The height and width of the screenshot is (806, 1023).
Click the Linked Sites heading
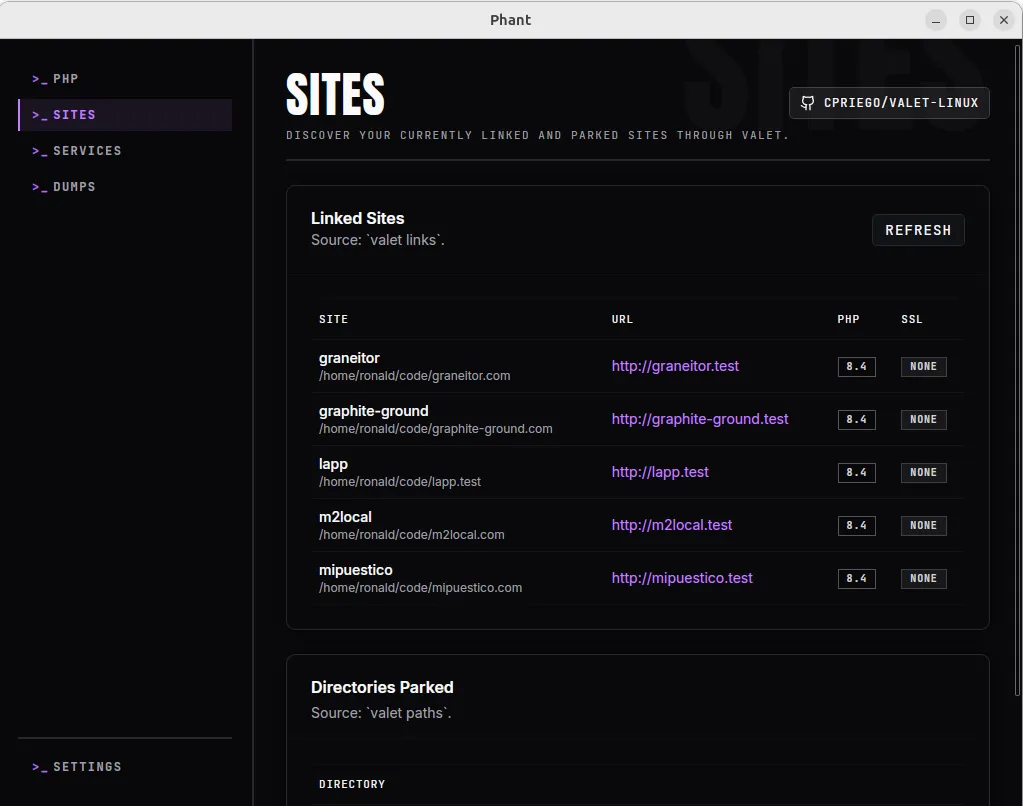click(358, 218)
